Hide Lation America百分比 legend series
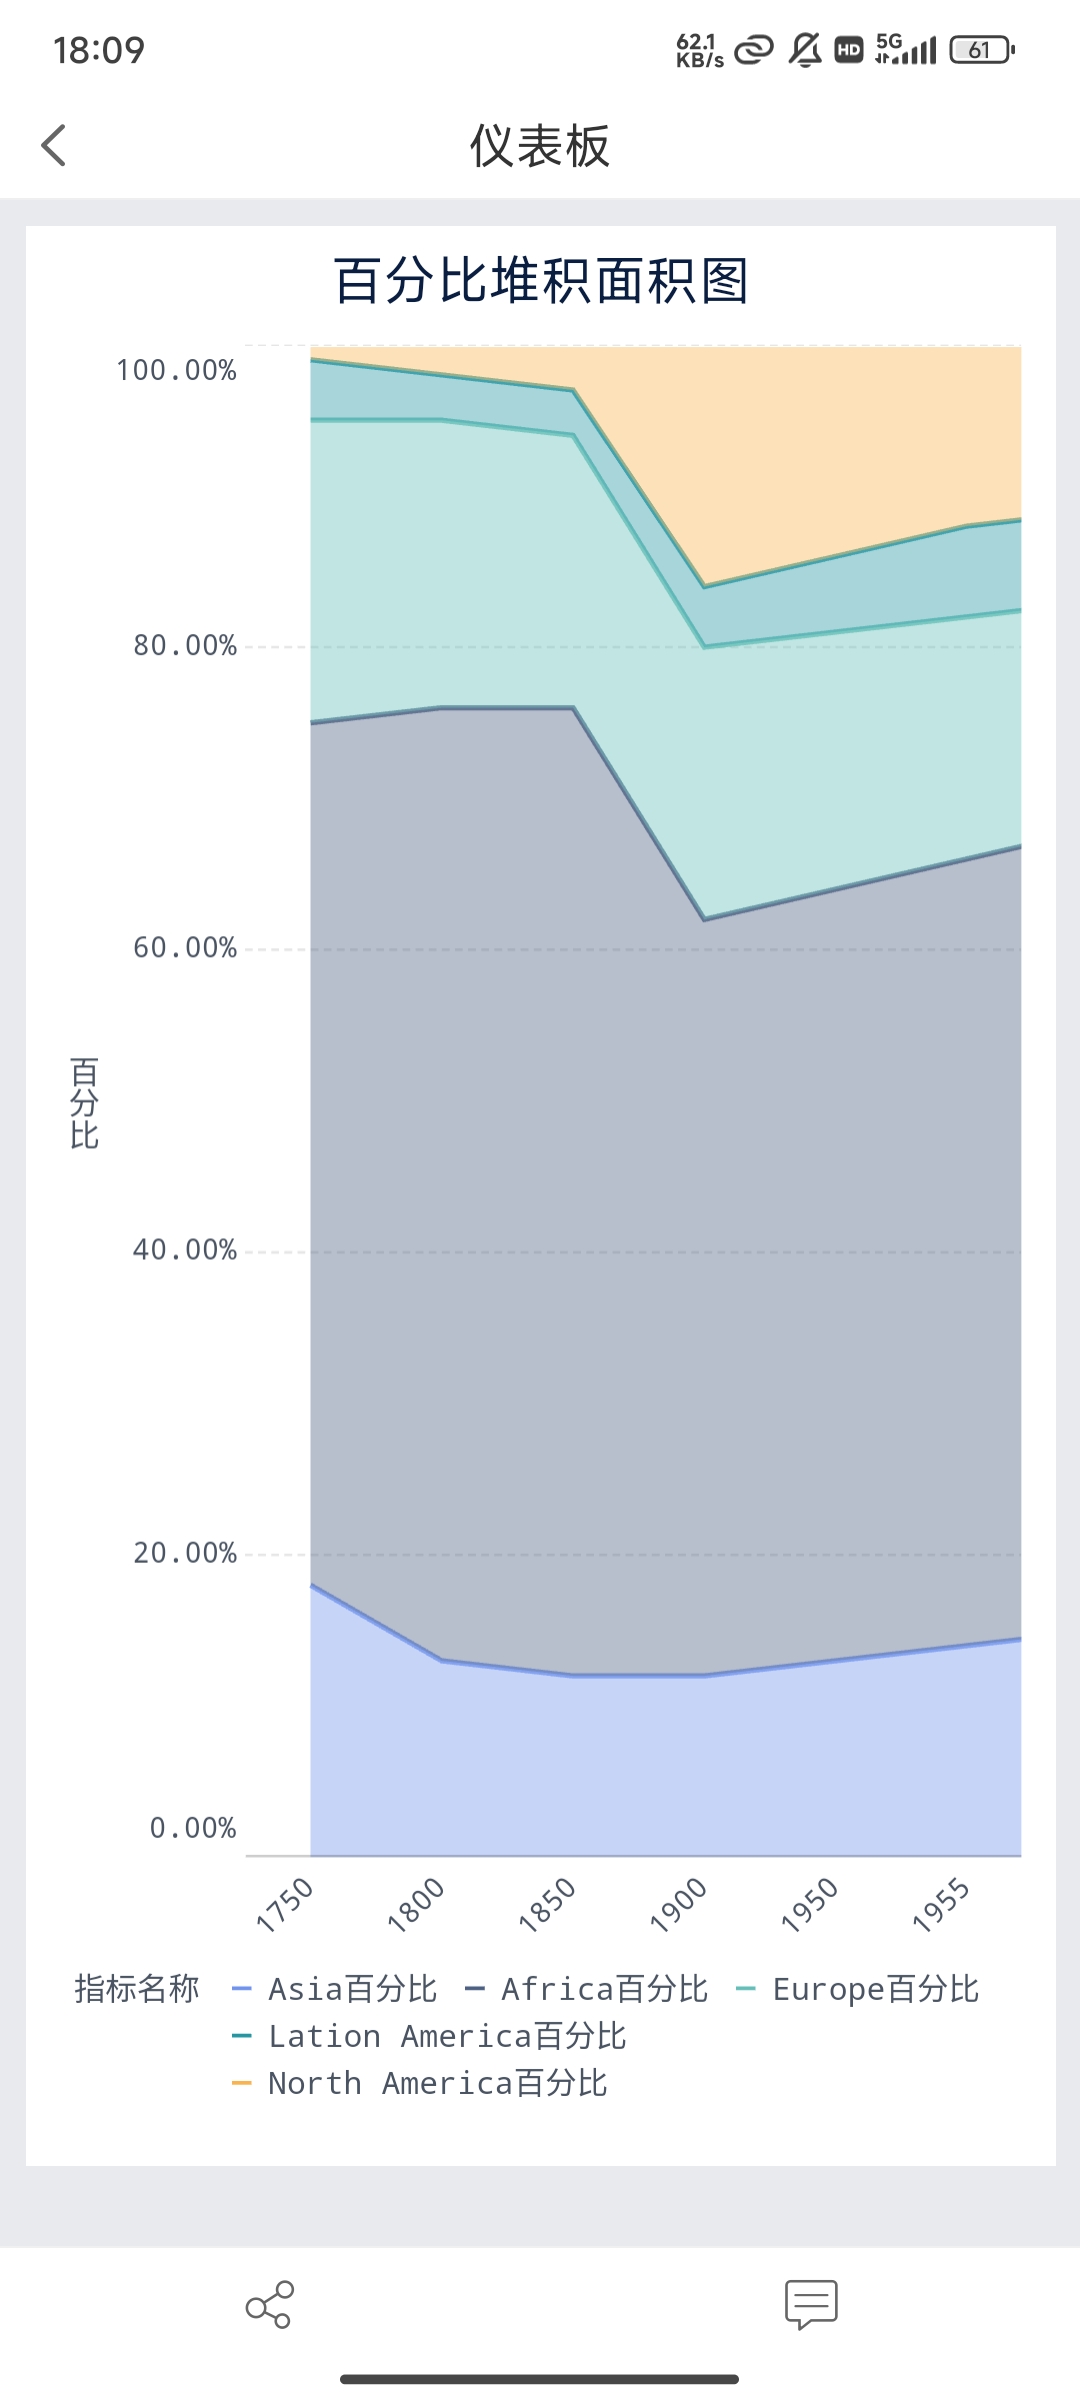 click(429, 2036)
